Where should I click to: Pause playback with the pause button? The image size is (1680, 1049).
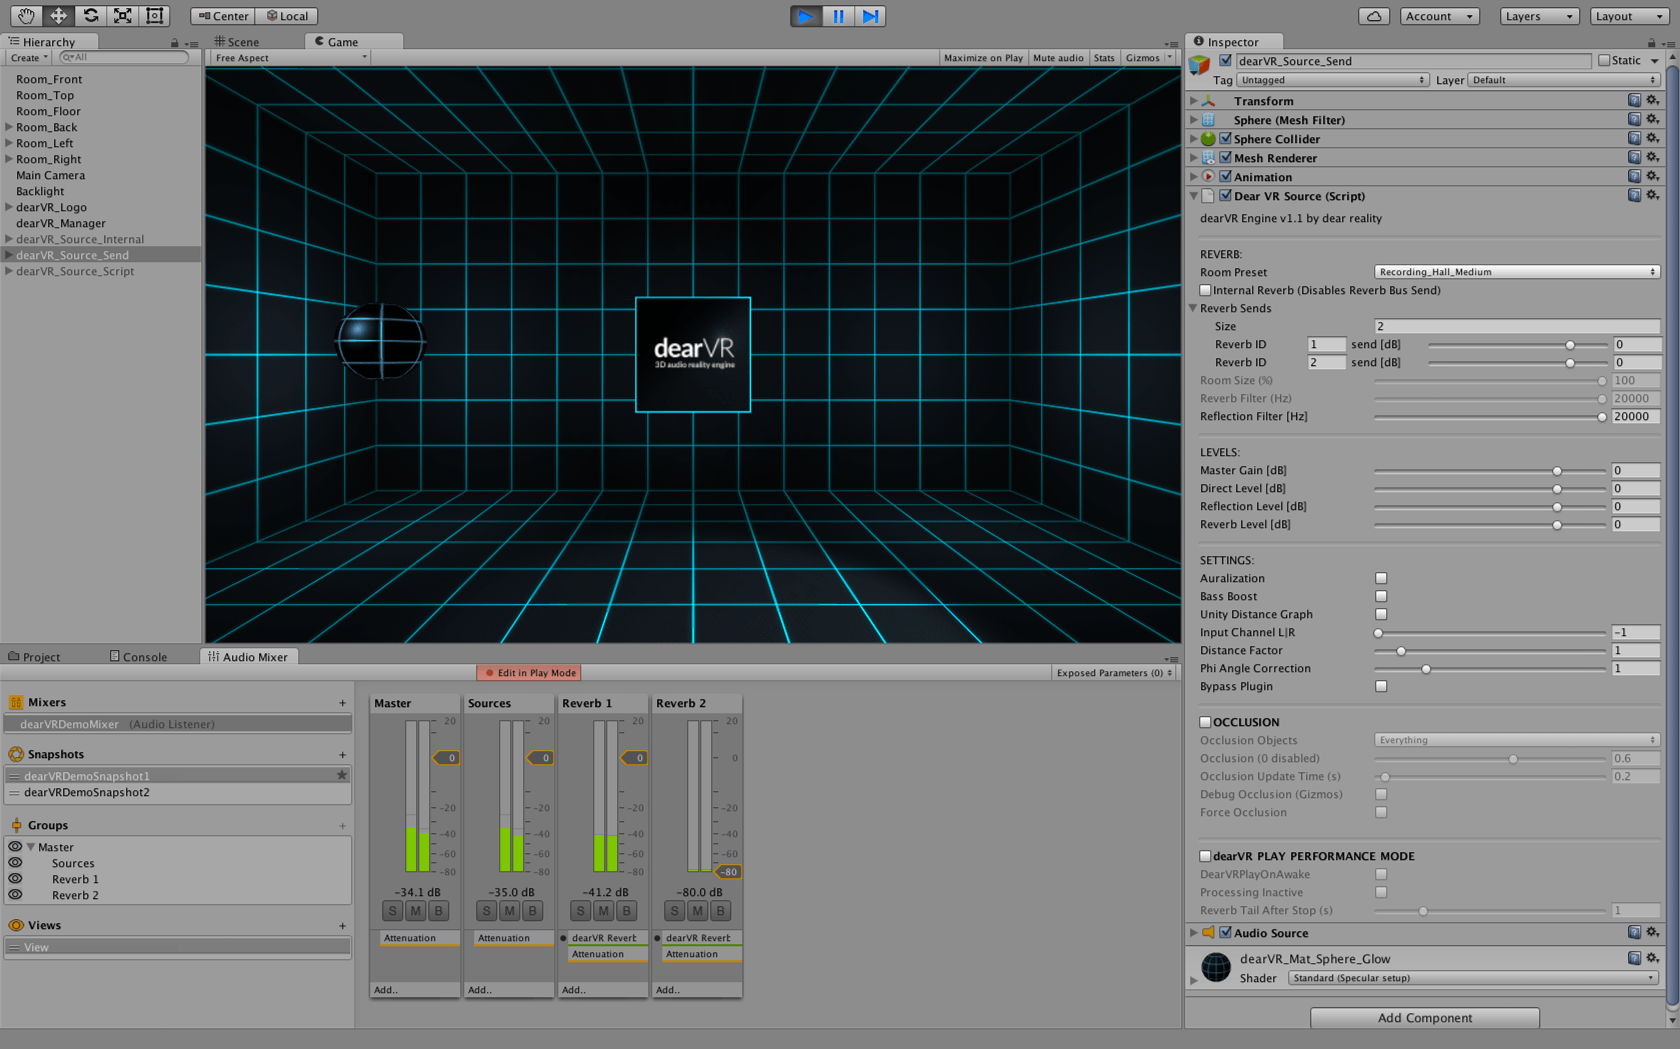[x=838, y=16]
